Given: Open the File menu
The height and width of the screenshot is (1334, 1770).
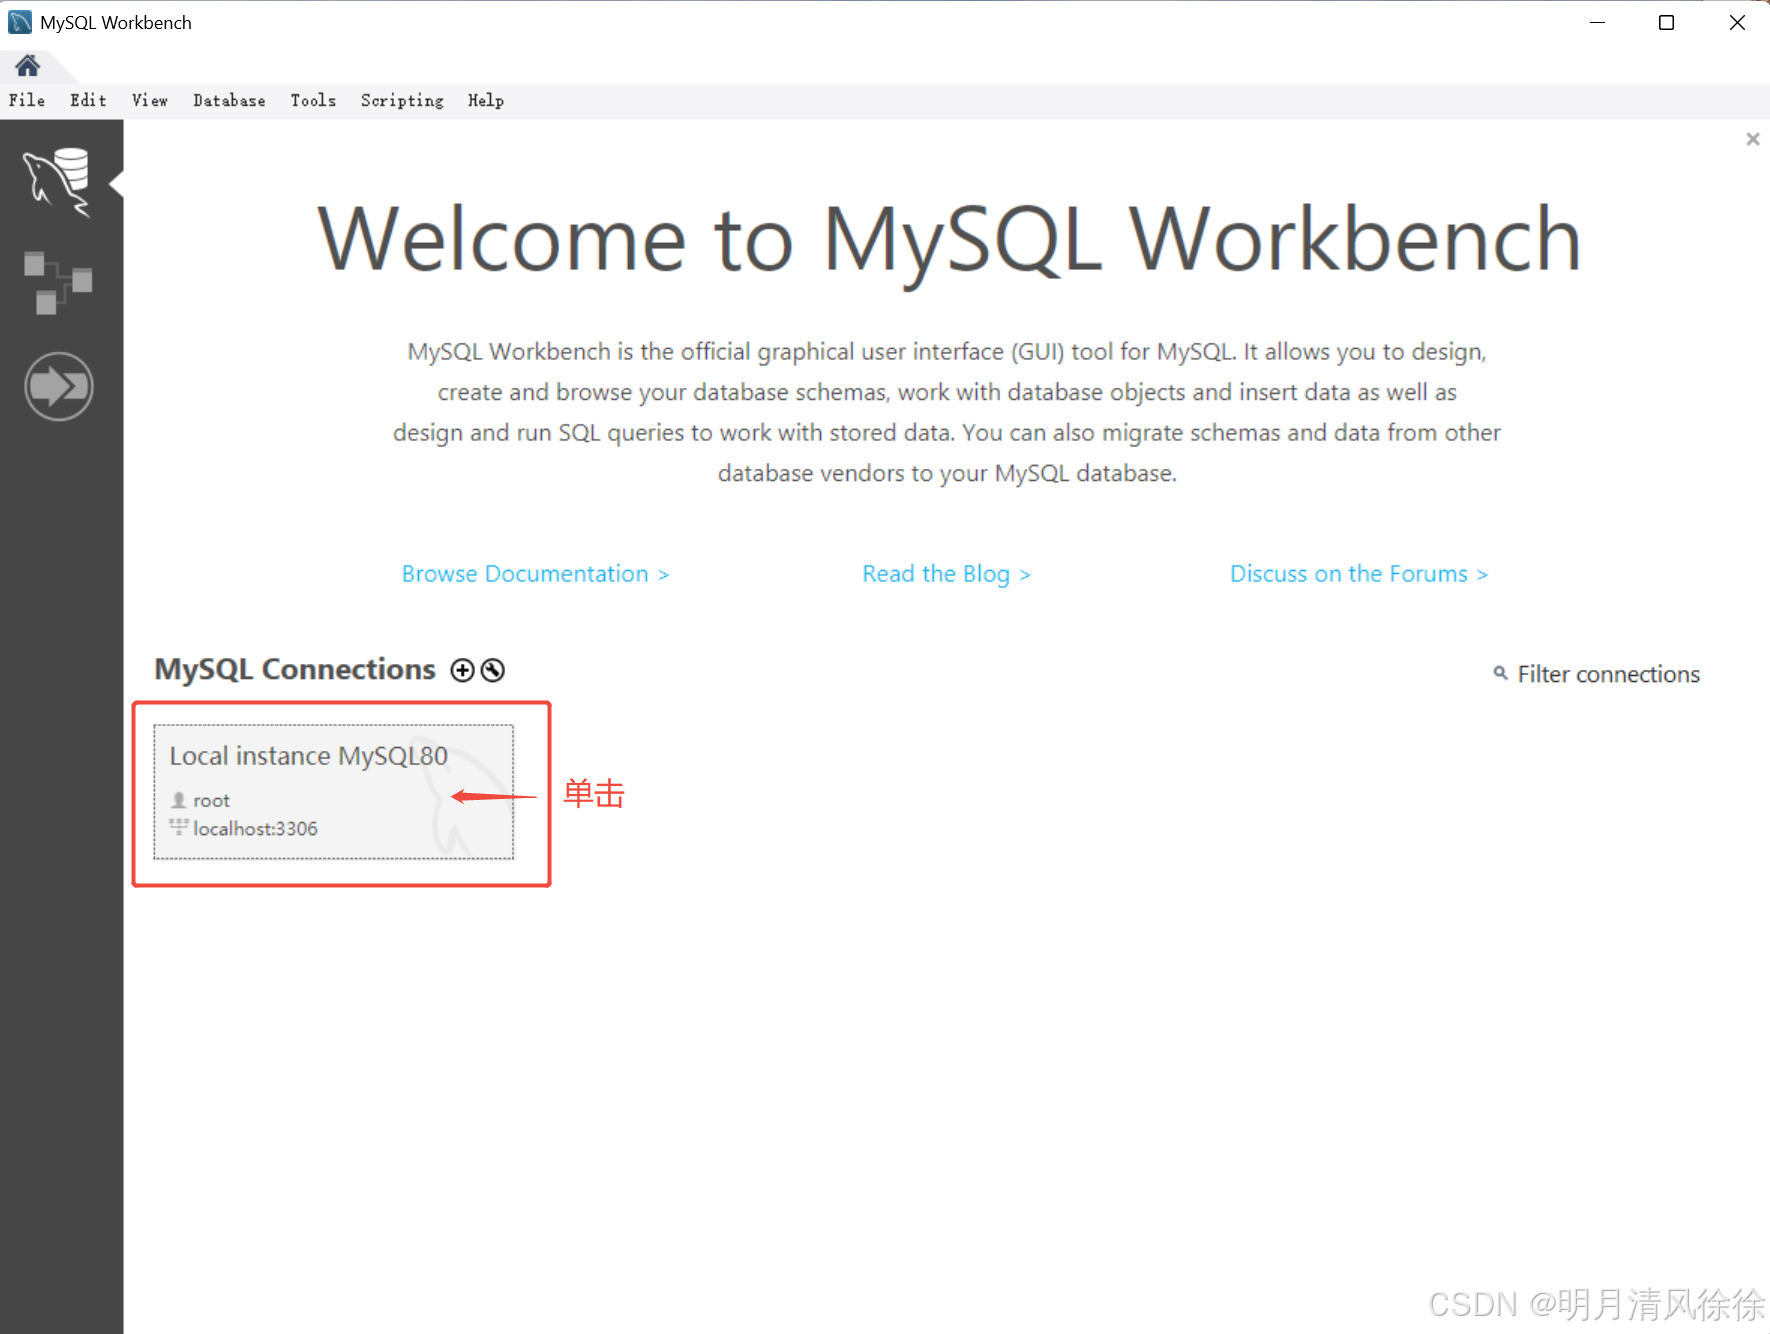Looking at the screenshot, I should tap(27, 100).
